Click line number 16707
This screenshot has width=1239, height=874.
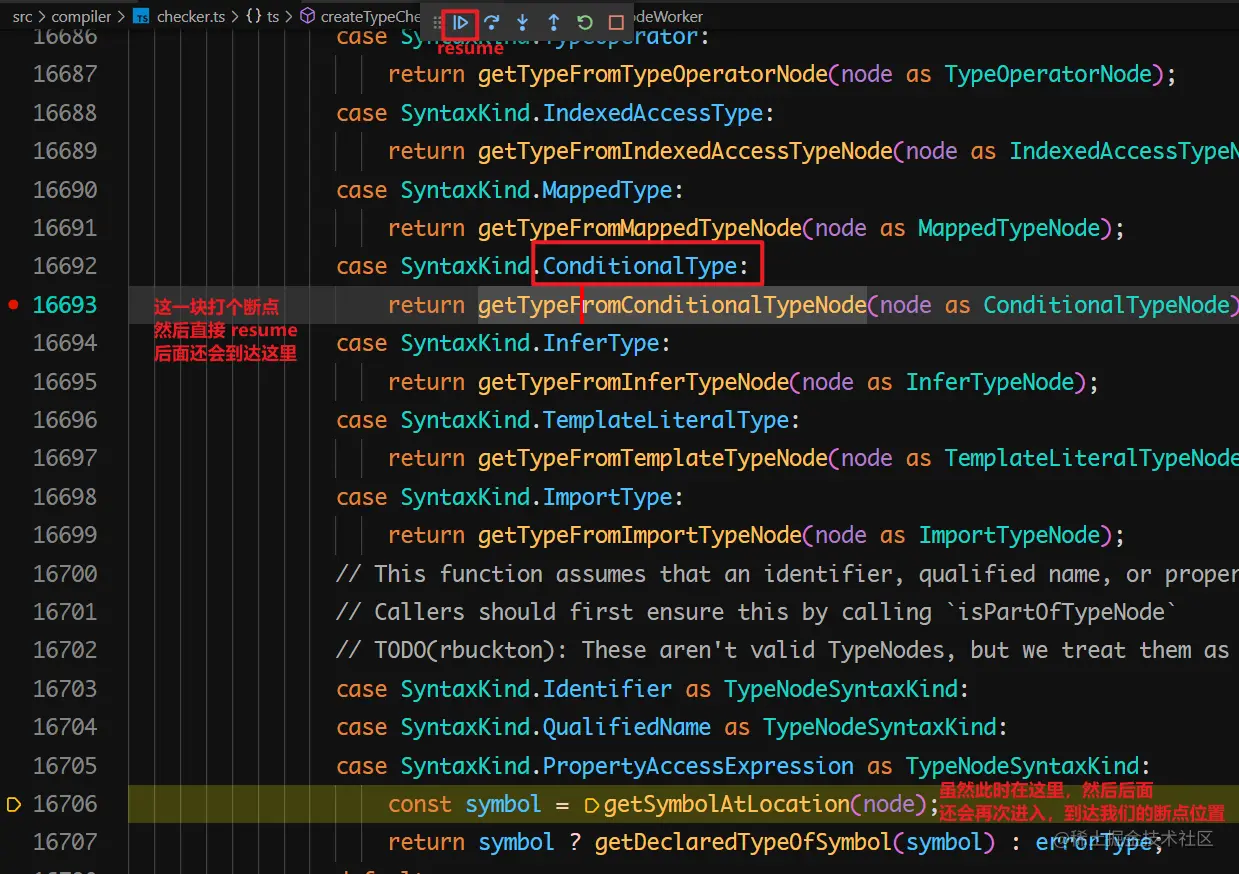pos(65,842)
